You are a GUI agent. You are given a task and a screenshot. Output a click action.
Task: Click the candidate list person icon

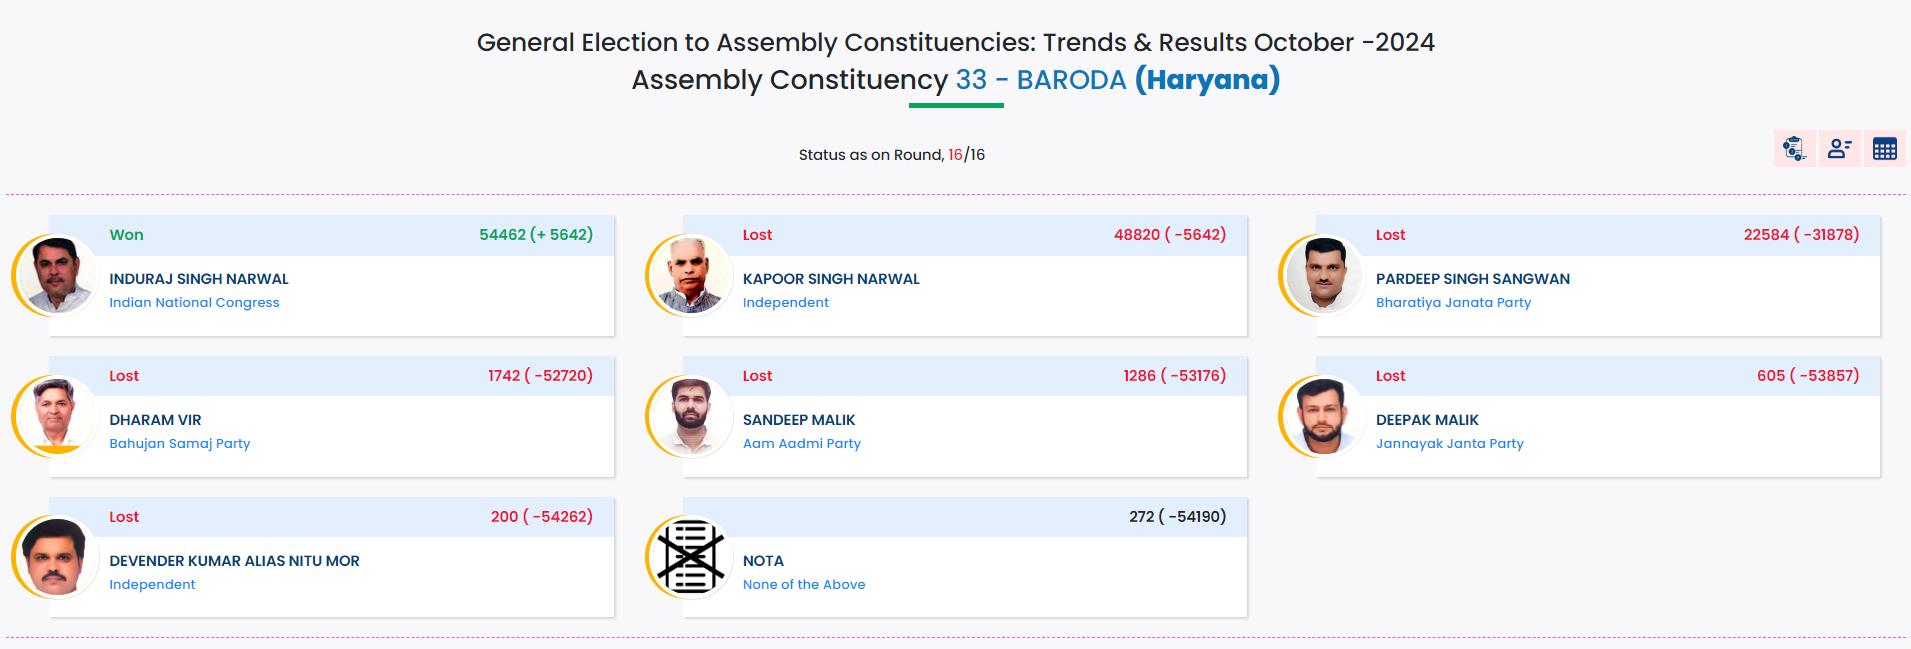(1839, 149)
